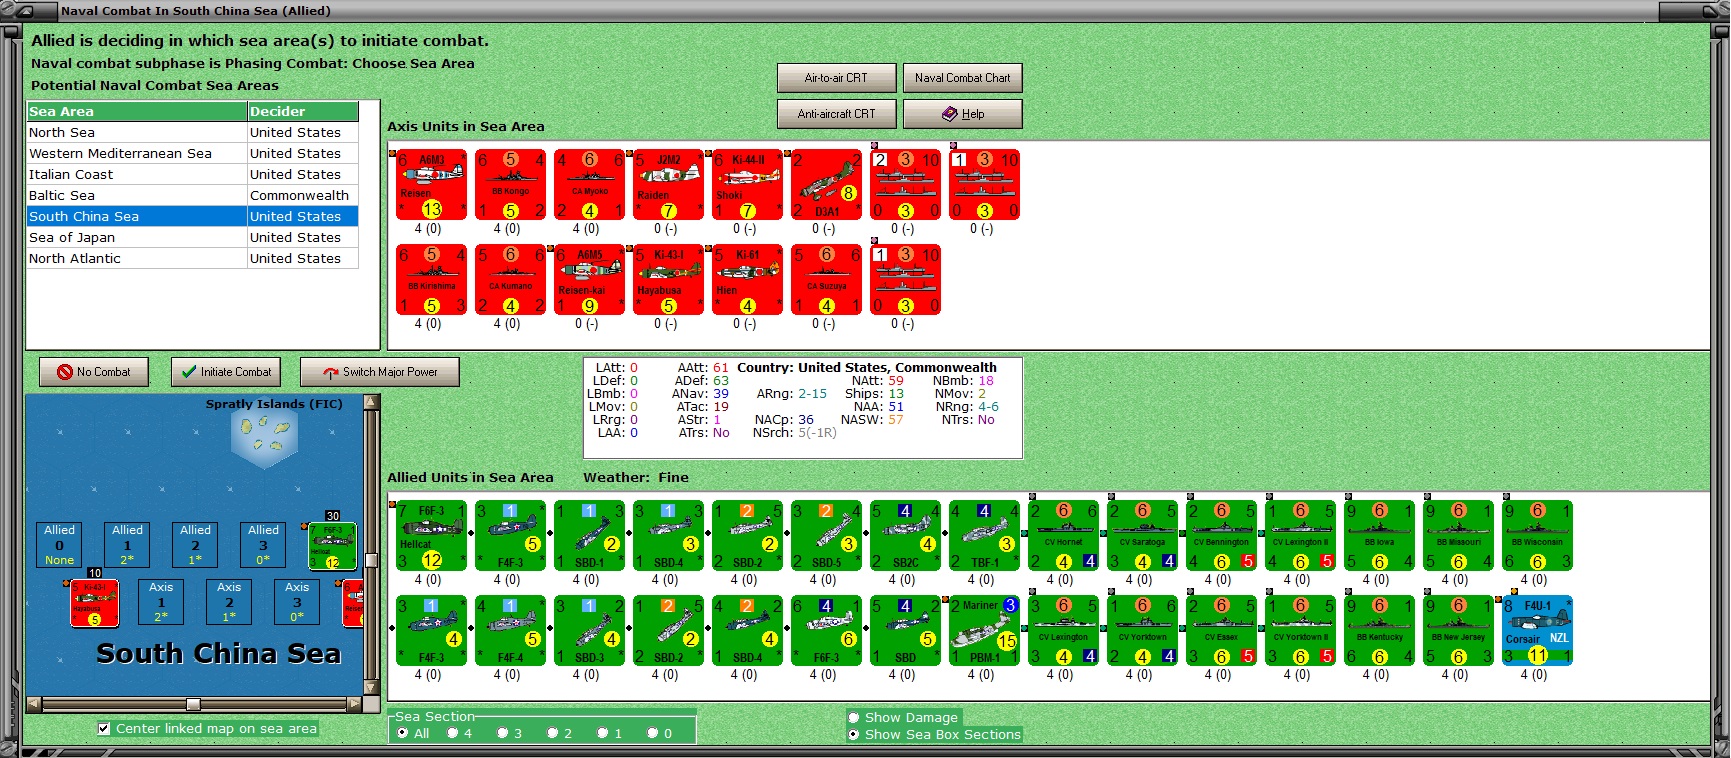Click the No Combat button
Viewport: 1731px width, 758px height.
94,372
